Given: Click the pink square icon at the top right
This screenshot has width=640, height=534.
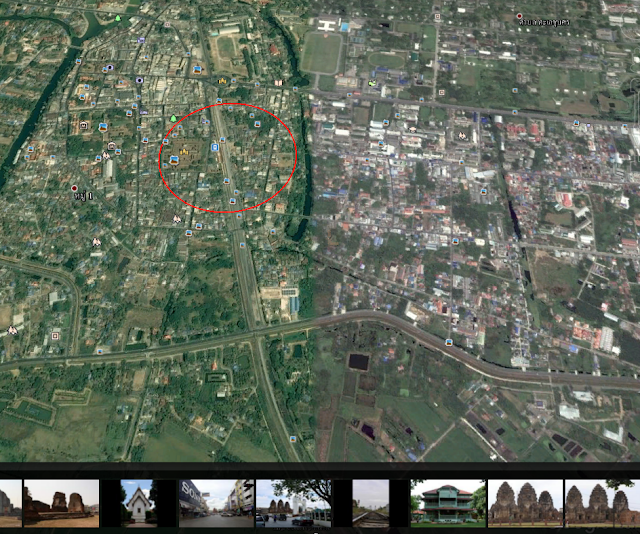Looking at the screenshot, I should point(438,17).
